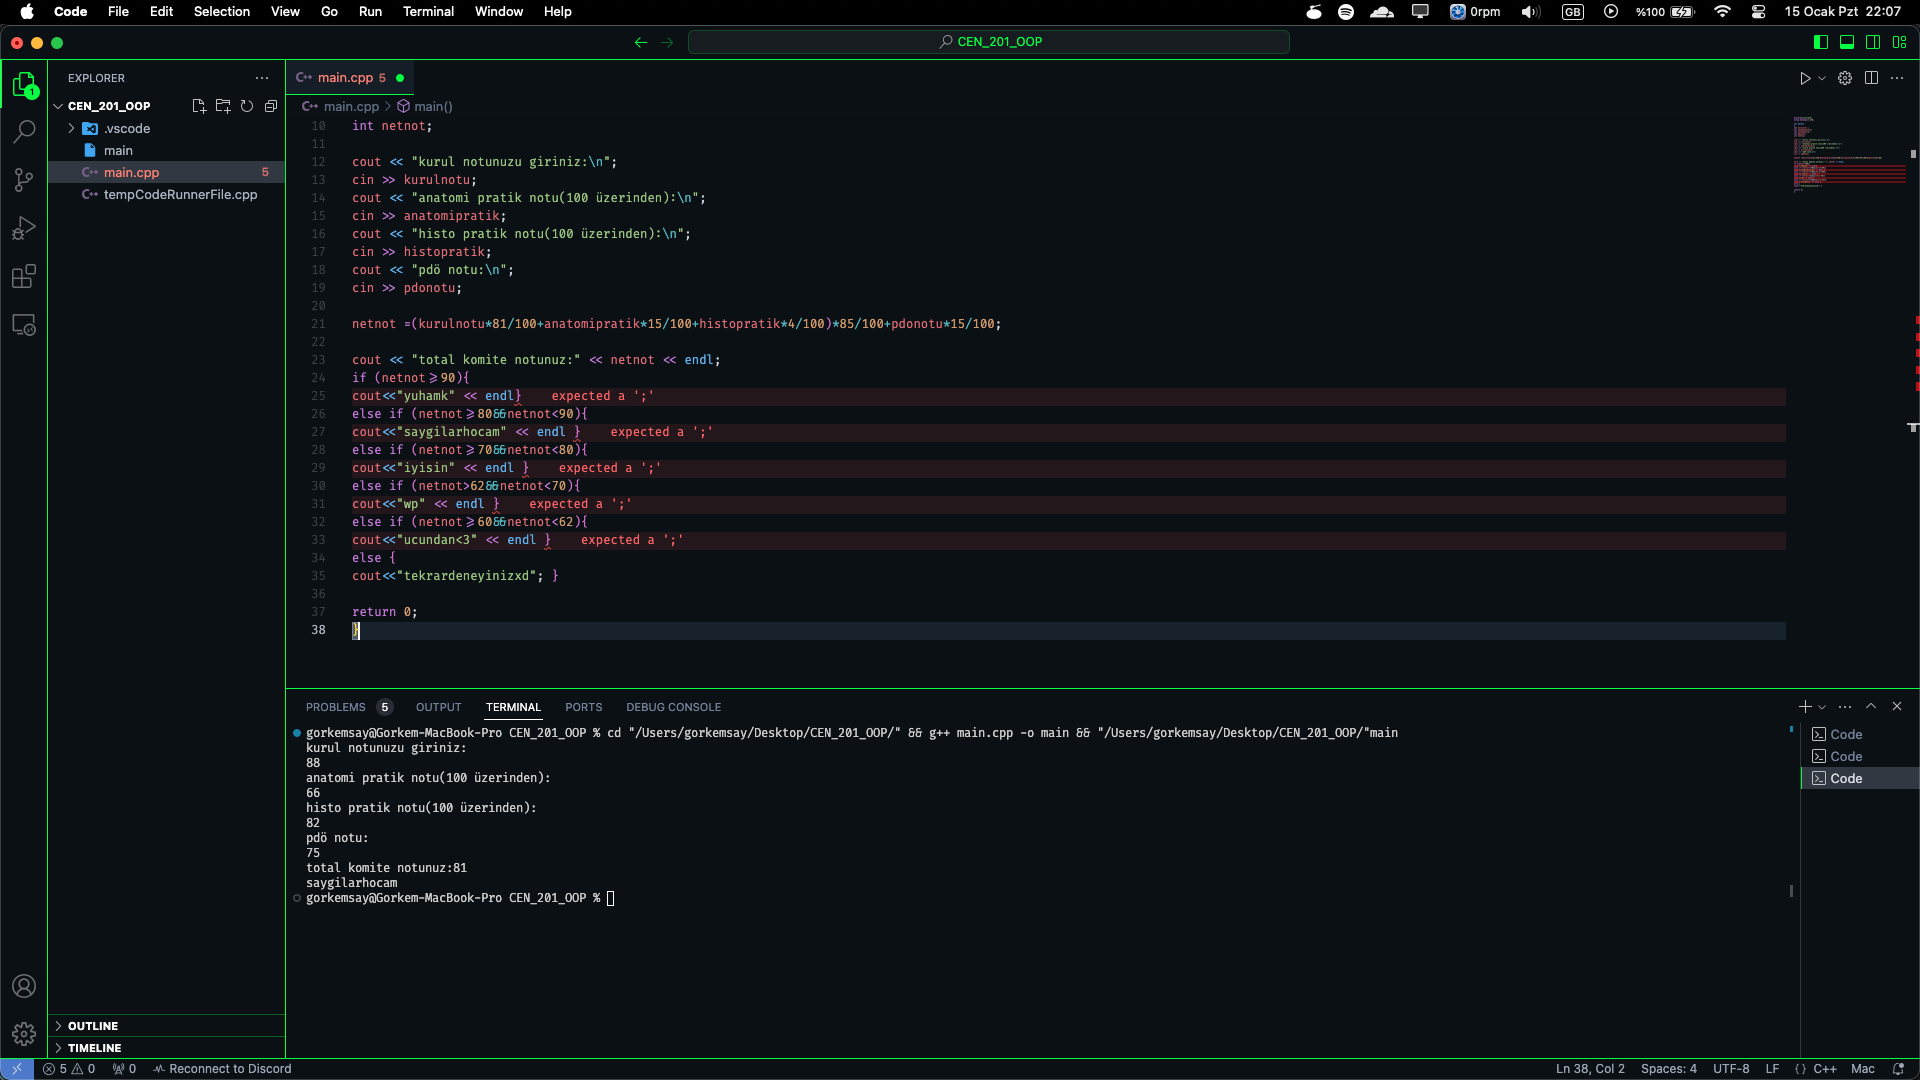Expand the OUTLINE section
Screen dimensions: 1920x1080
pyautogui.click(x=93, y=1026)
